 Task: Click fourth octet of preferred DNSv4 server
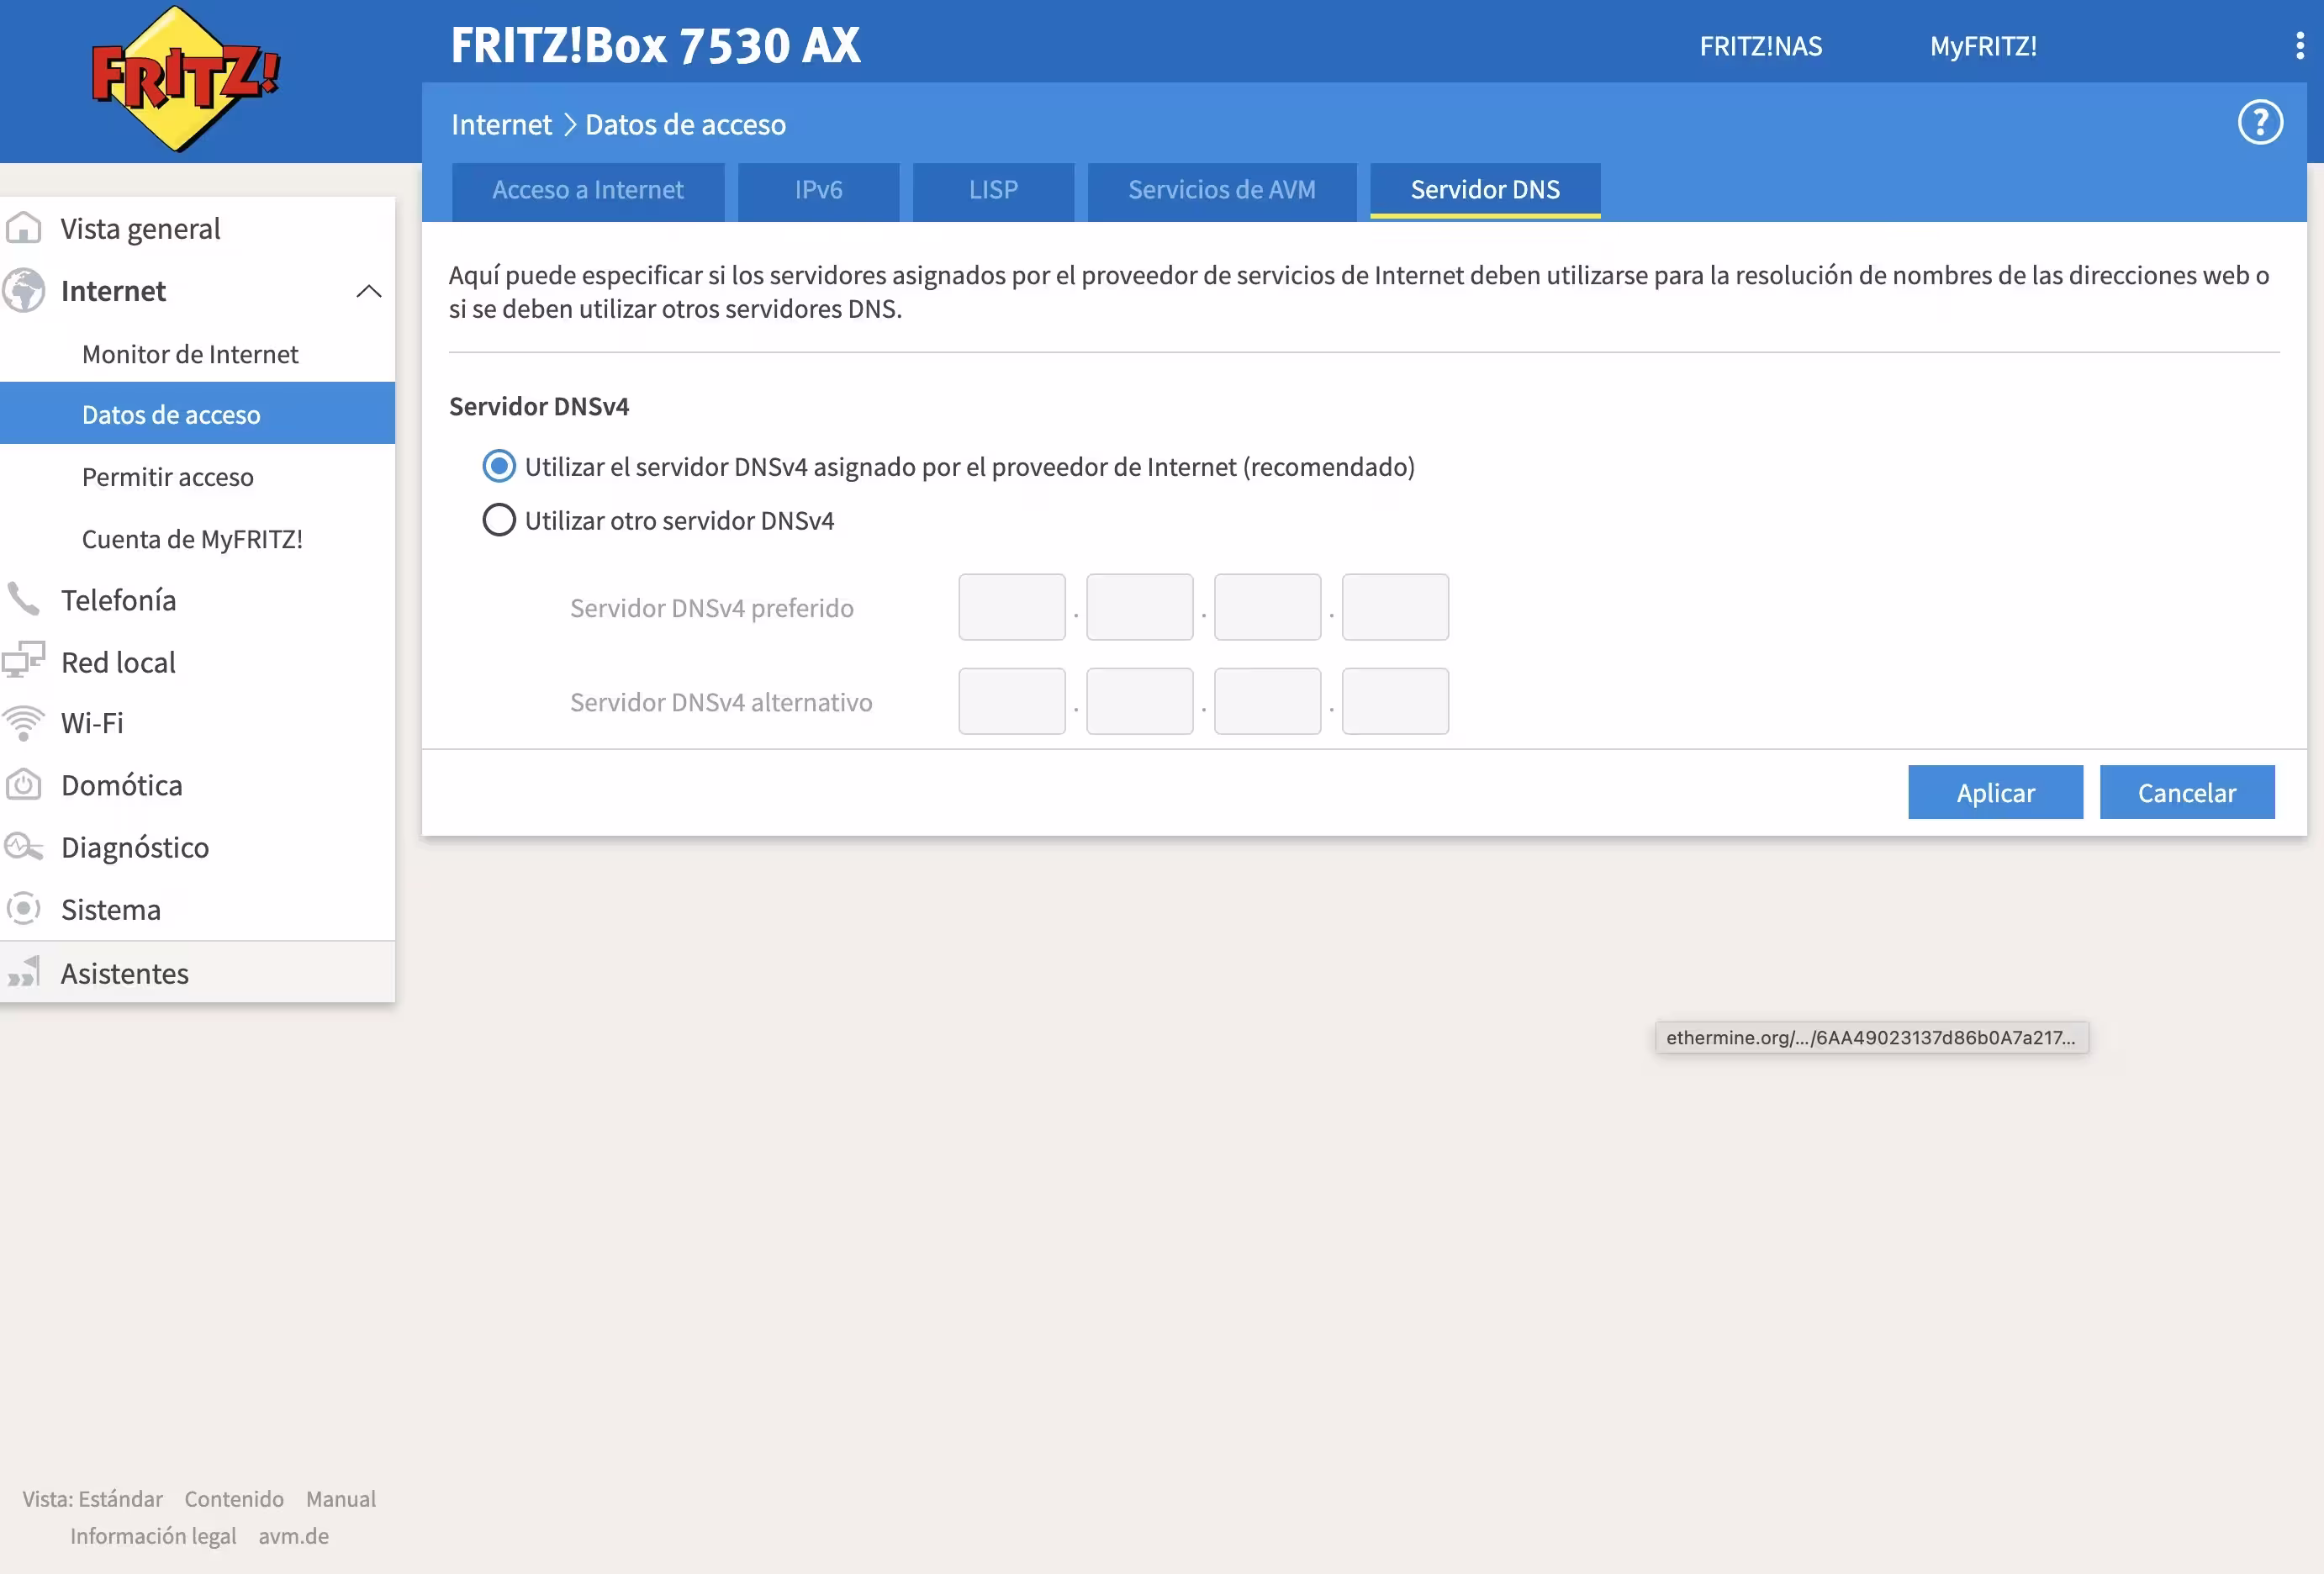1395,607
